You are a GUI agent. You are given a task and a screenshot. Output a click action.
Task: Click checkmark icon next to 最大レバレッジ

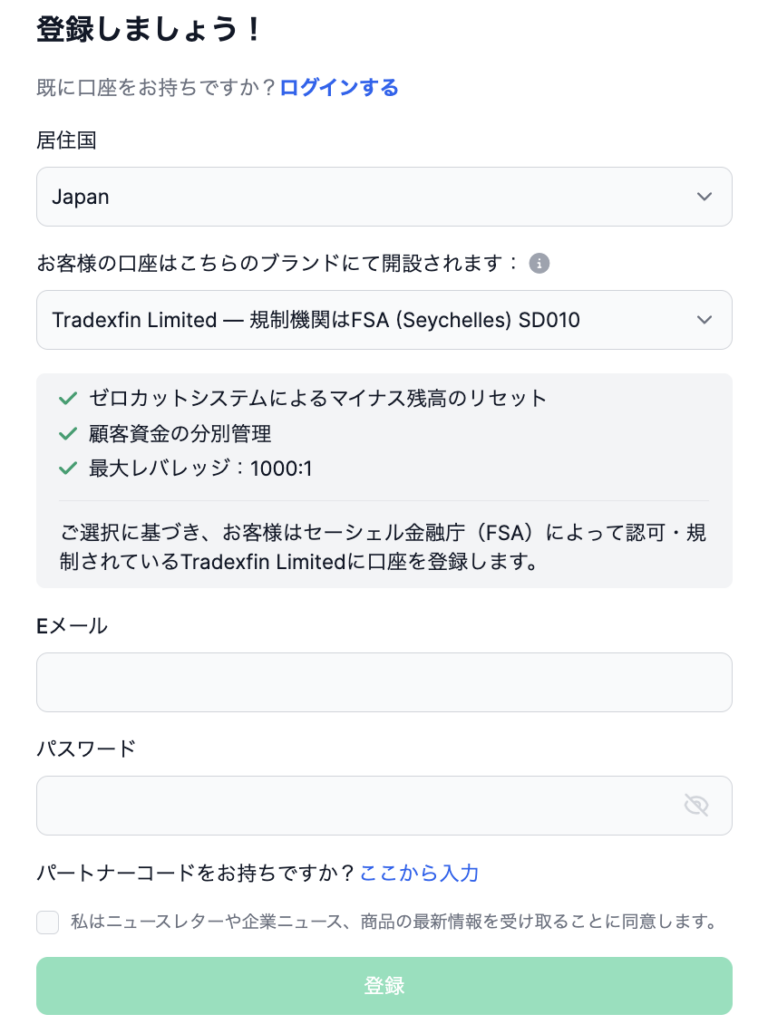click(x=68, y=468)
